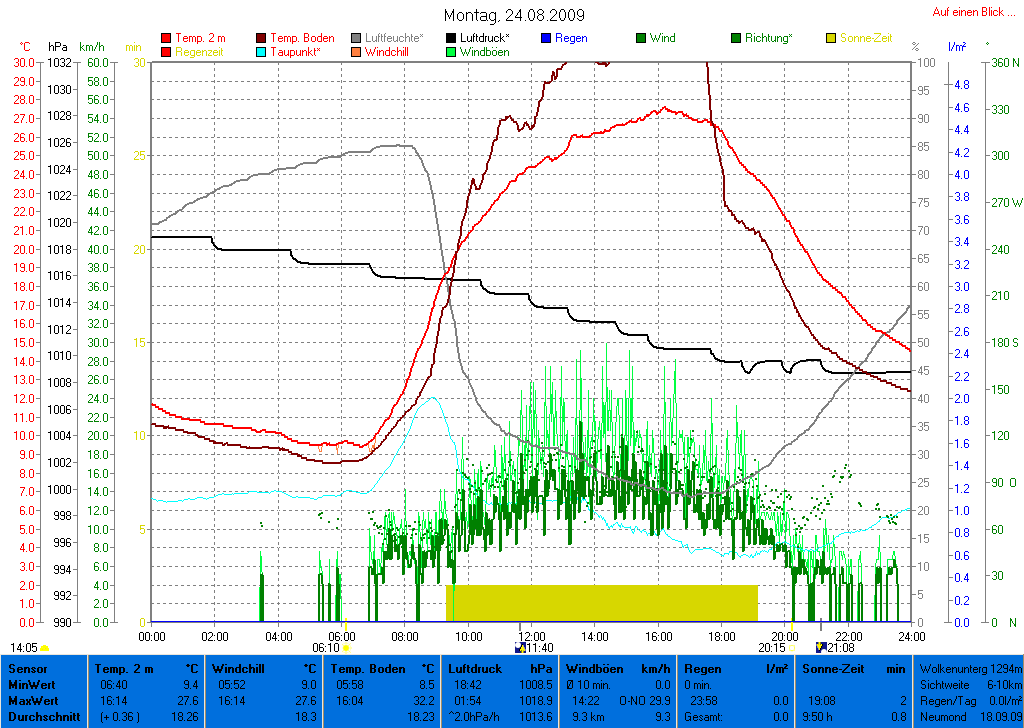1024x728 pixels.
Task: Click the Richtung legend square
Action: point(736,38)
